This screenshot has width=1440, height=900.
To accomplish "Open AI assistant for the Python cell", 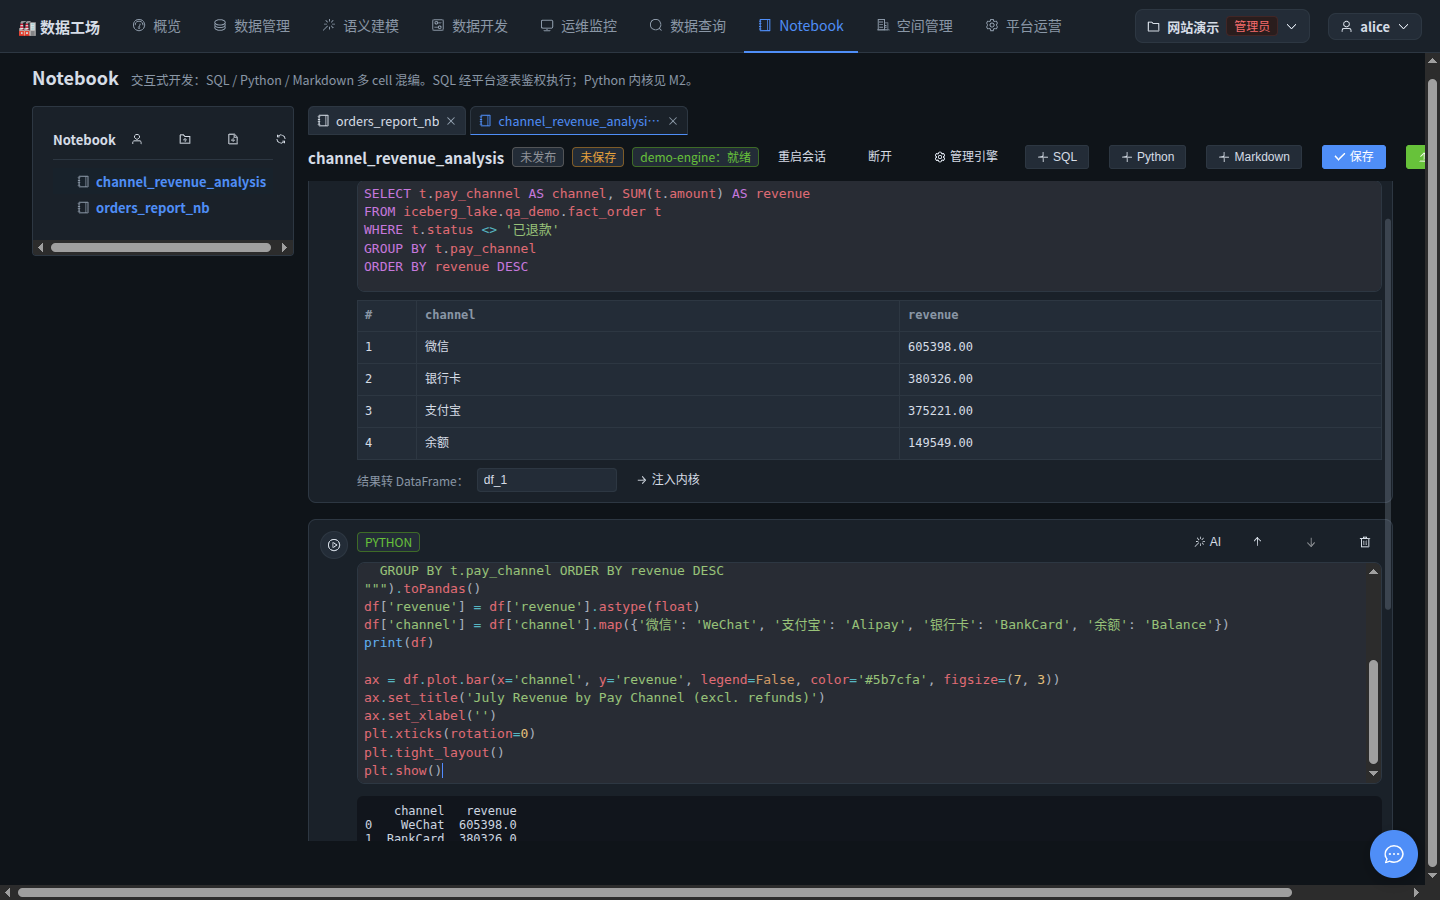I will tap(1207, 542).
